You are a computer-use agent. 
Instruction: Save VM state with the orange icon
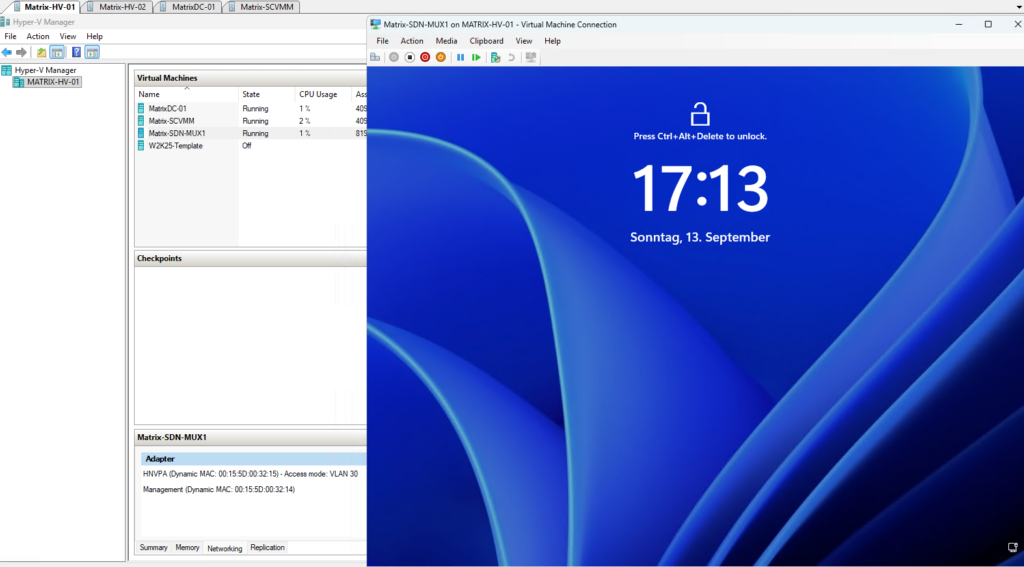441,57
